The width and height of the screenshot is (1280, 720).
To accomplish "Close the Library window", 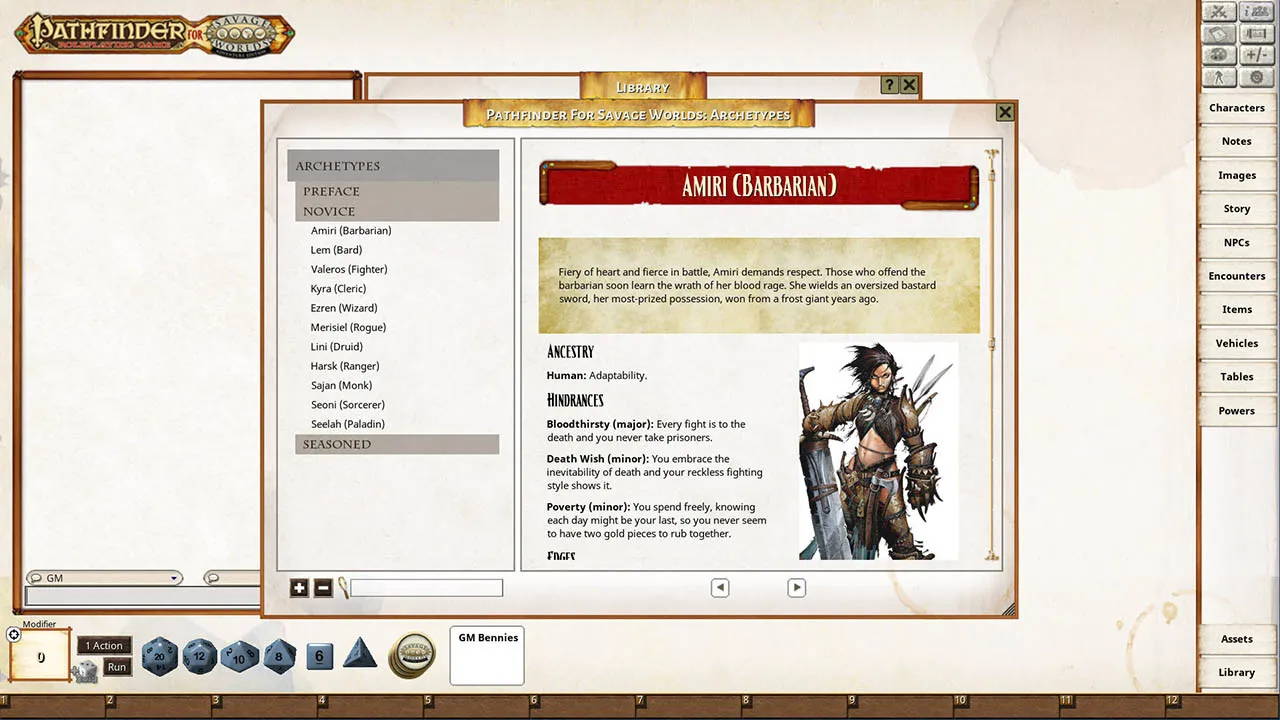I will pyautogui.click(x=909, y=86).
